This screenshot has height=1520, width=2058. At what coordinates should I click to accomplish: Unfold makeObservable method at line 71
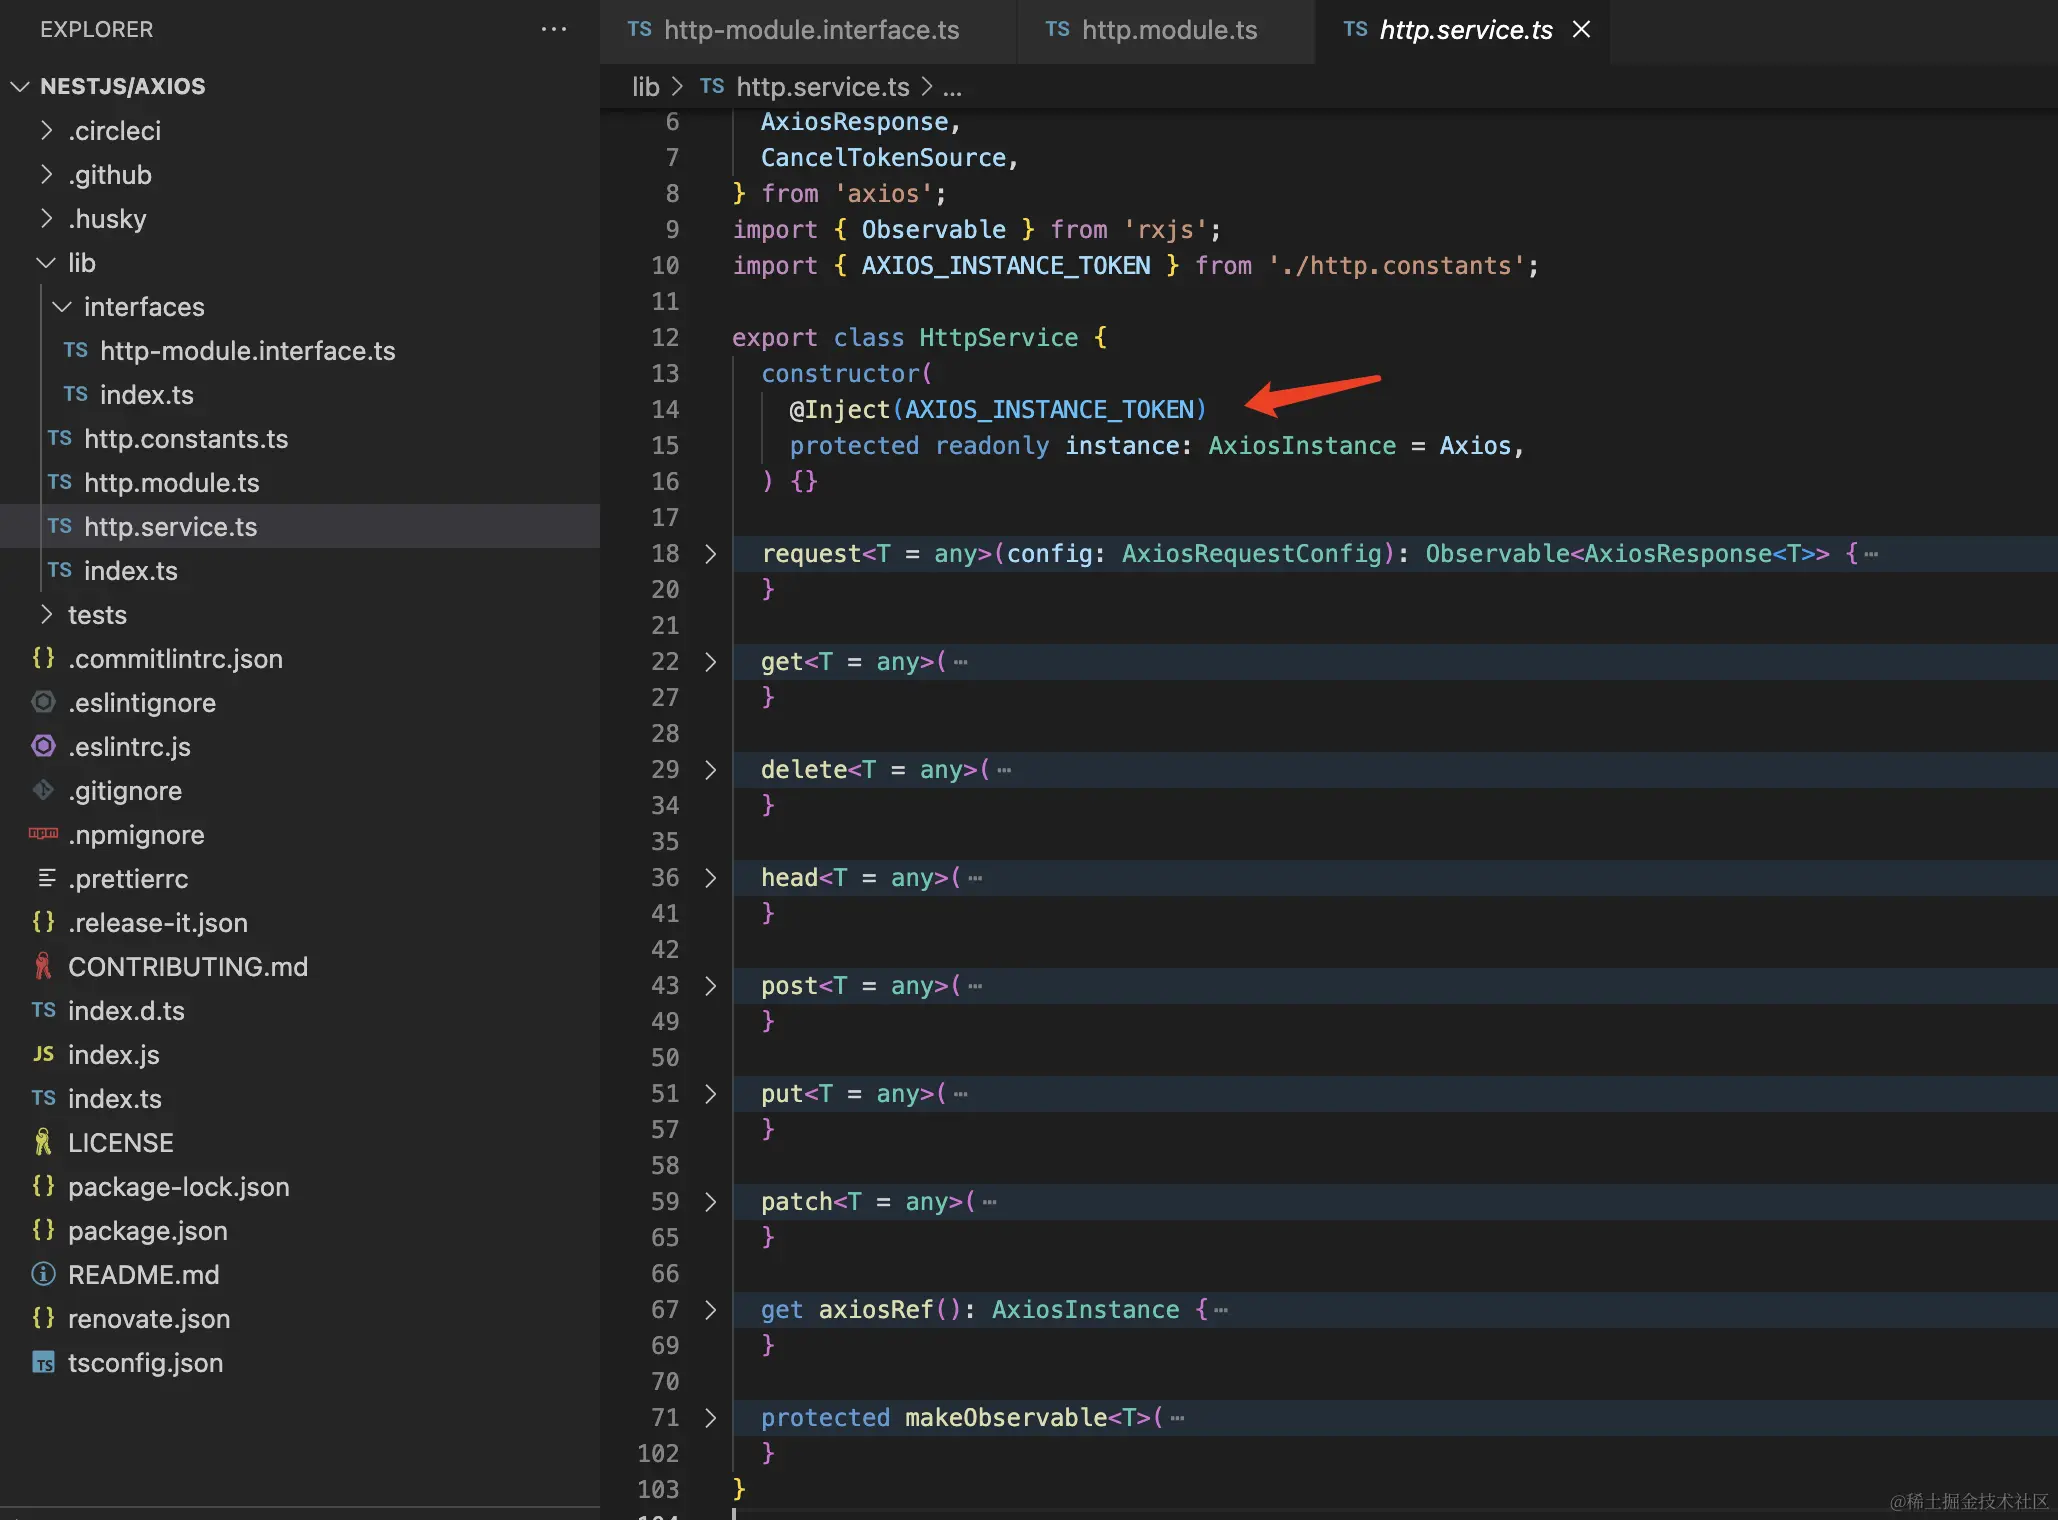(x=710, y=1418)
